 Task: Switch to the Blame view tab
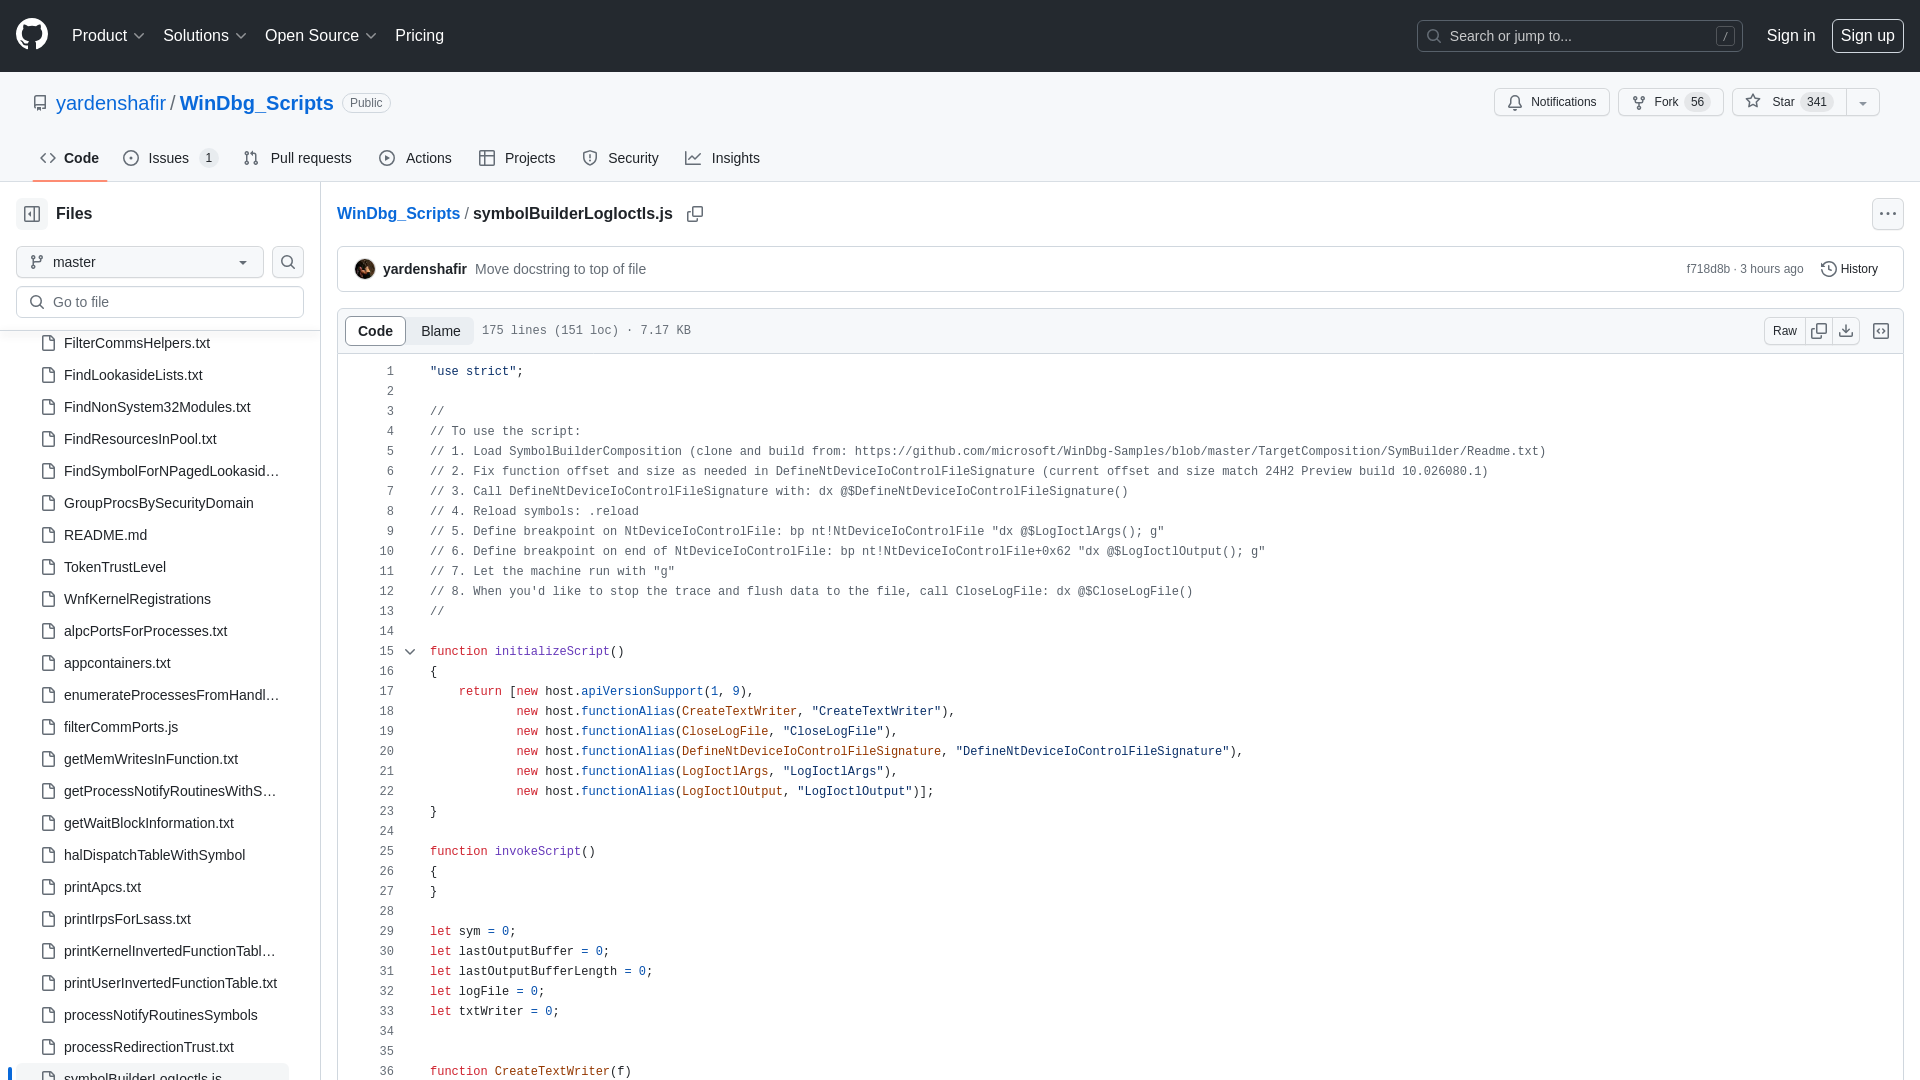pyautogui.click(x=440, y=331)
